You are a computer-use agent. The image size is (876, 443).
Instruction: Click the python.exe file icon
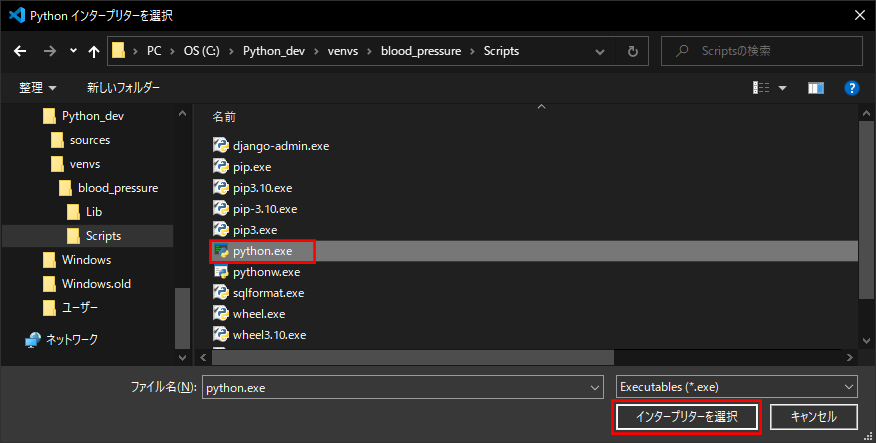(x=221, y=251)
